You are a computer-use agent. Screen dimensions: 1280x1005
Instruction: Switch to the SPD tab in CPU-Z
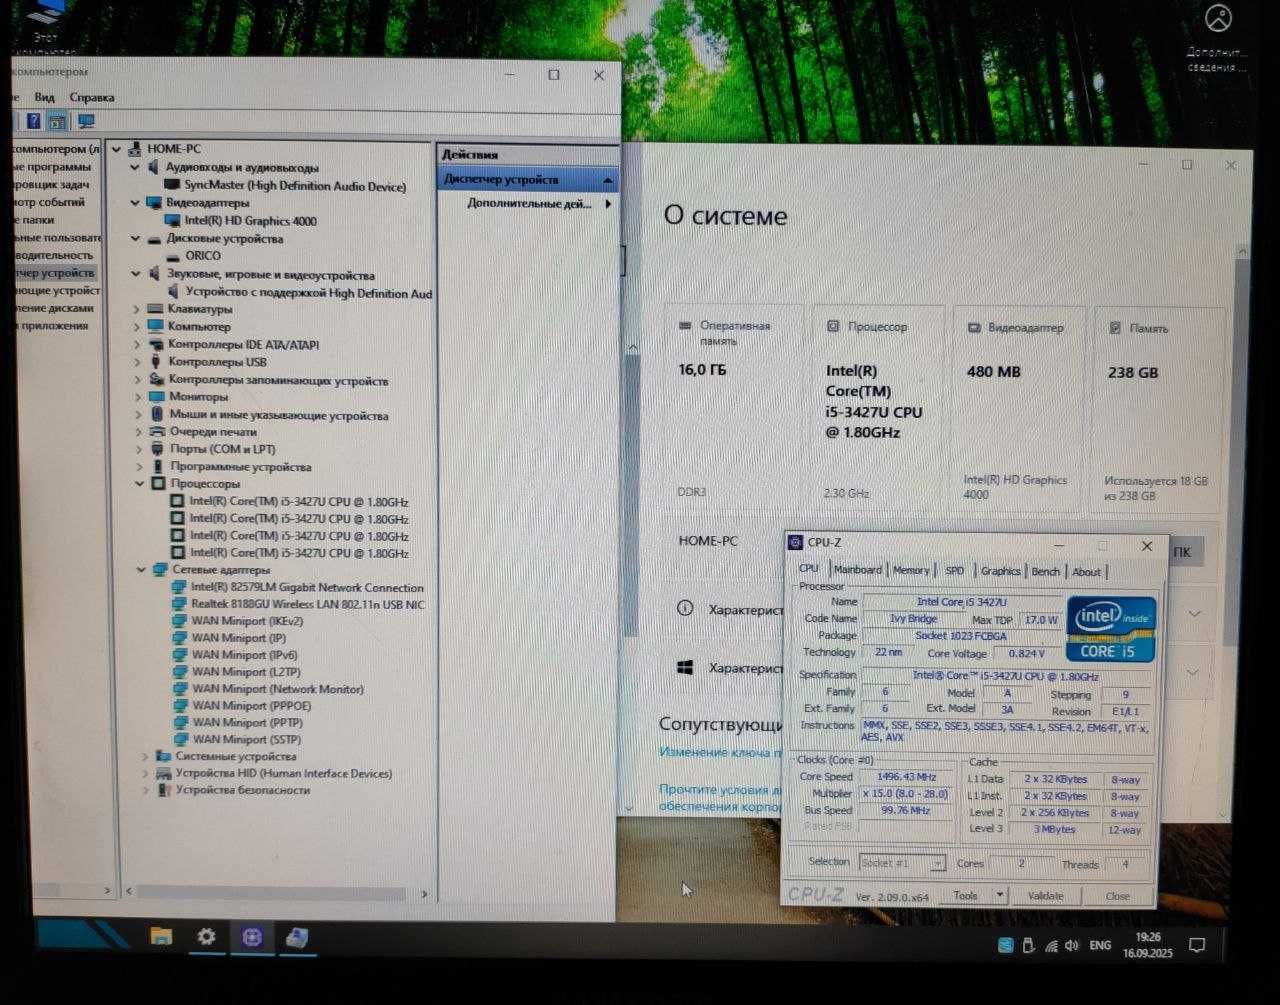[955, 571]
